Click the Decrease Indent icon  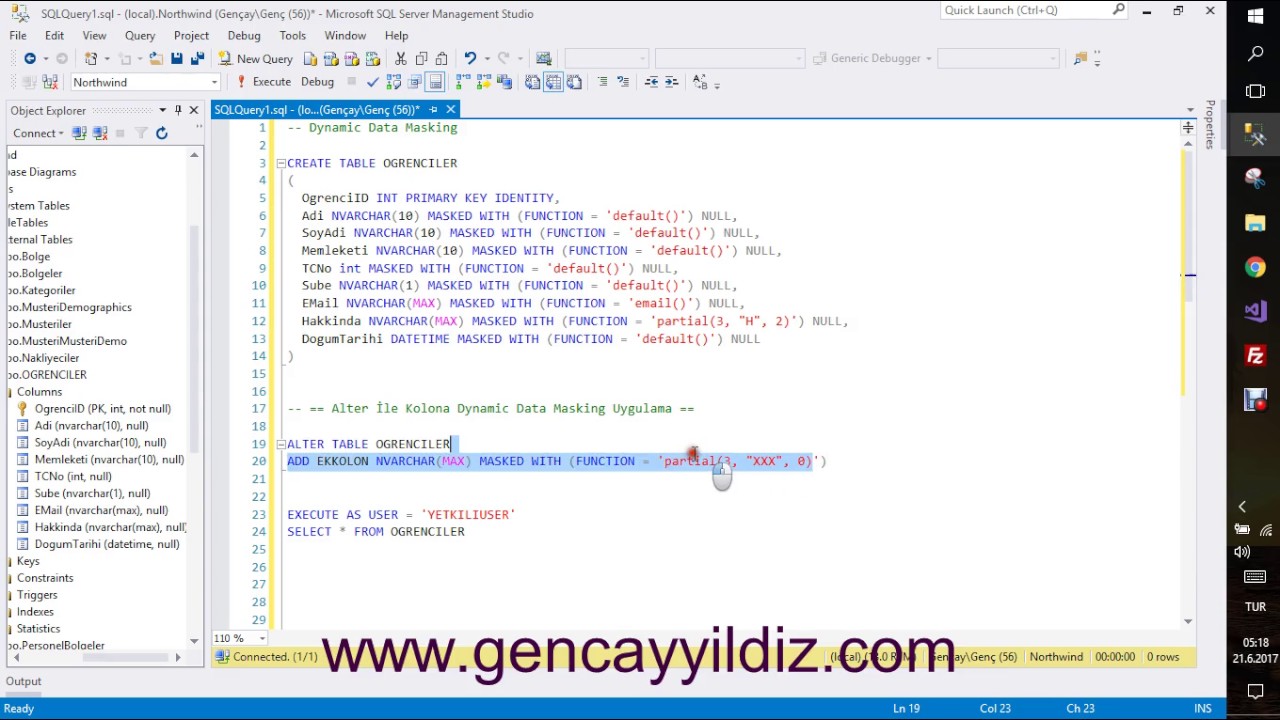(x=651, y=82)
